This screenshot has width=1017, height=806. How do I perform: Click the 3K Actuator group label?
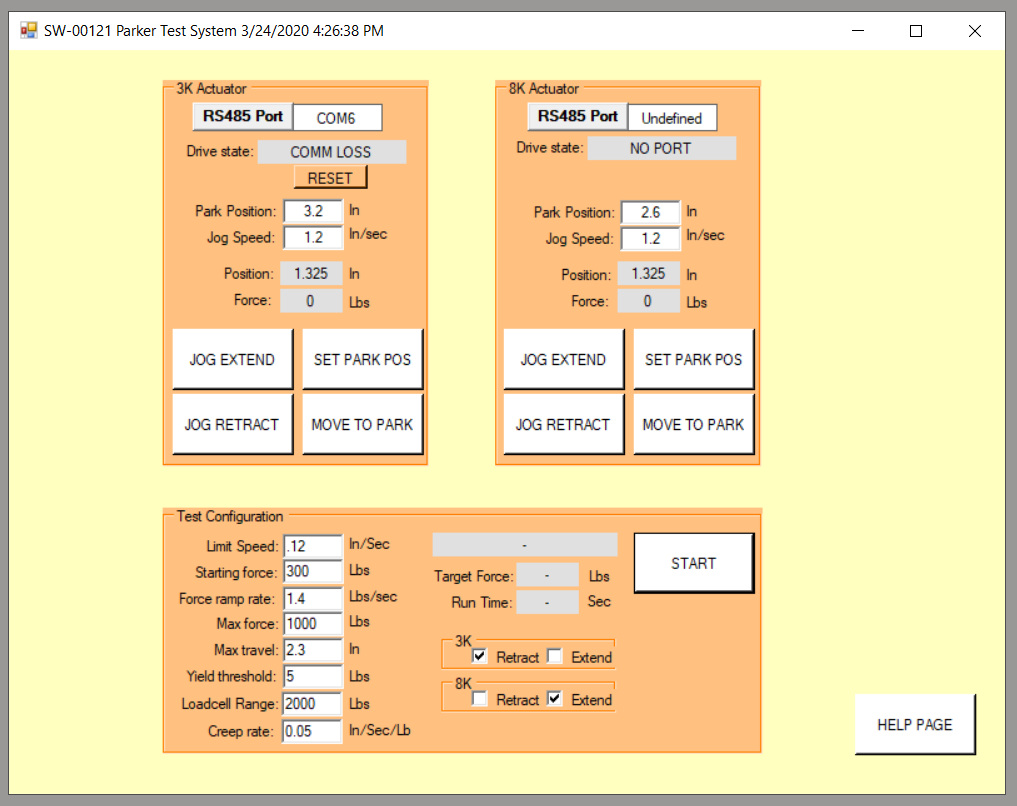(x=211, y=88)
